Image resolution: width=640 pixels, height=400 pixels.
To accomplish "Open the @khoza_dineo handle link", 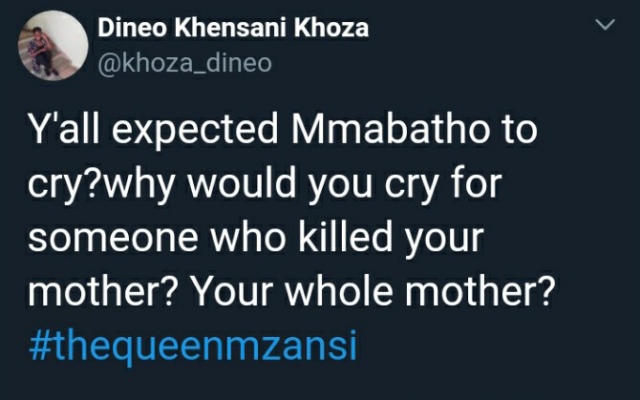I will [x=184, y=64].
